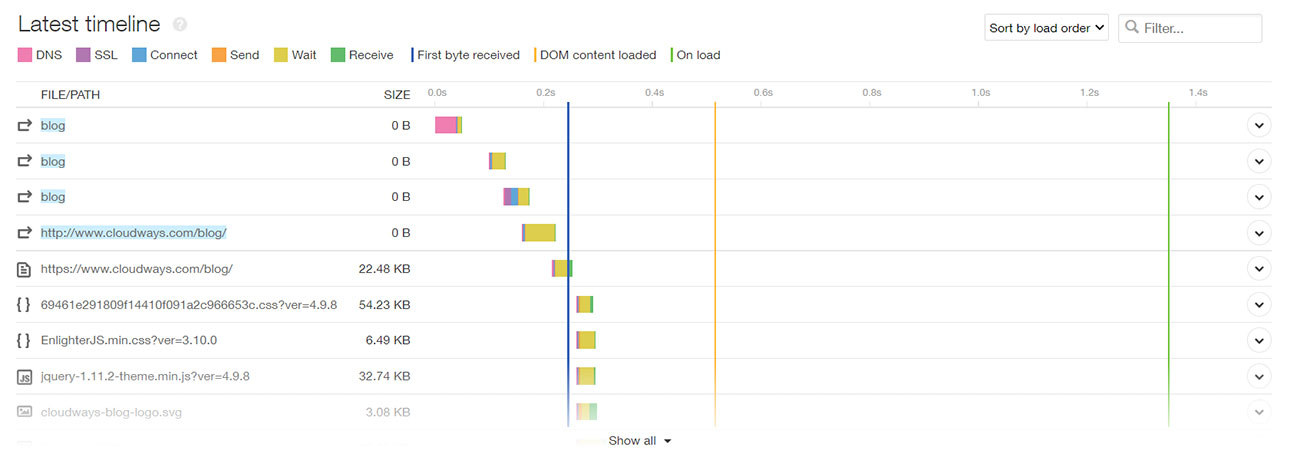This screenshot has height=460, width=1300.
Task: Expand details for the first blog request
Action: coord(1259,126)
